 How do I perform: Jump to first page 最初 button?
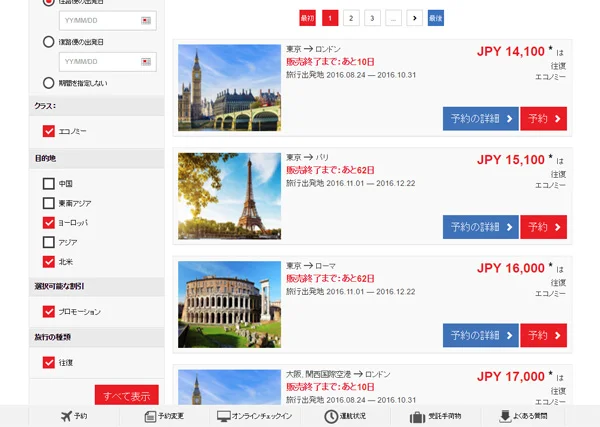pos(307,18)
